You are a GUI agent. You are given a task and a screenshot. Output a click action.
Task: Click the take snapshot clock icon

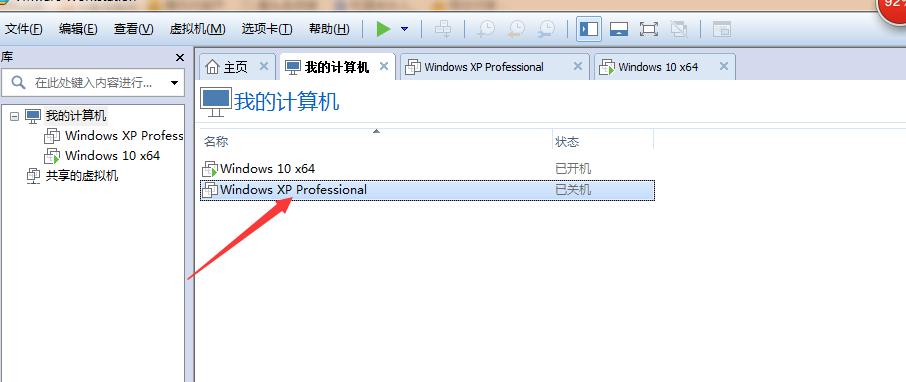(486, 29)
